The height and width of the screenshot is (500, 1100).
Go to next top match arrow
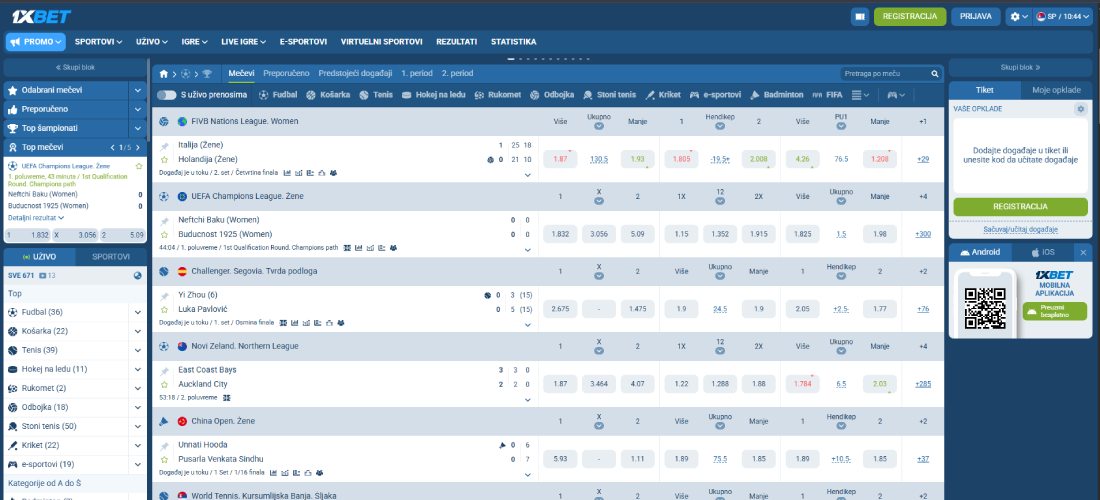click(138, 147)
